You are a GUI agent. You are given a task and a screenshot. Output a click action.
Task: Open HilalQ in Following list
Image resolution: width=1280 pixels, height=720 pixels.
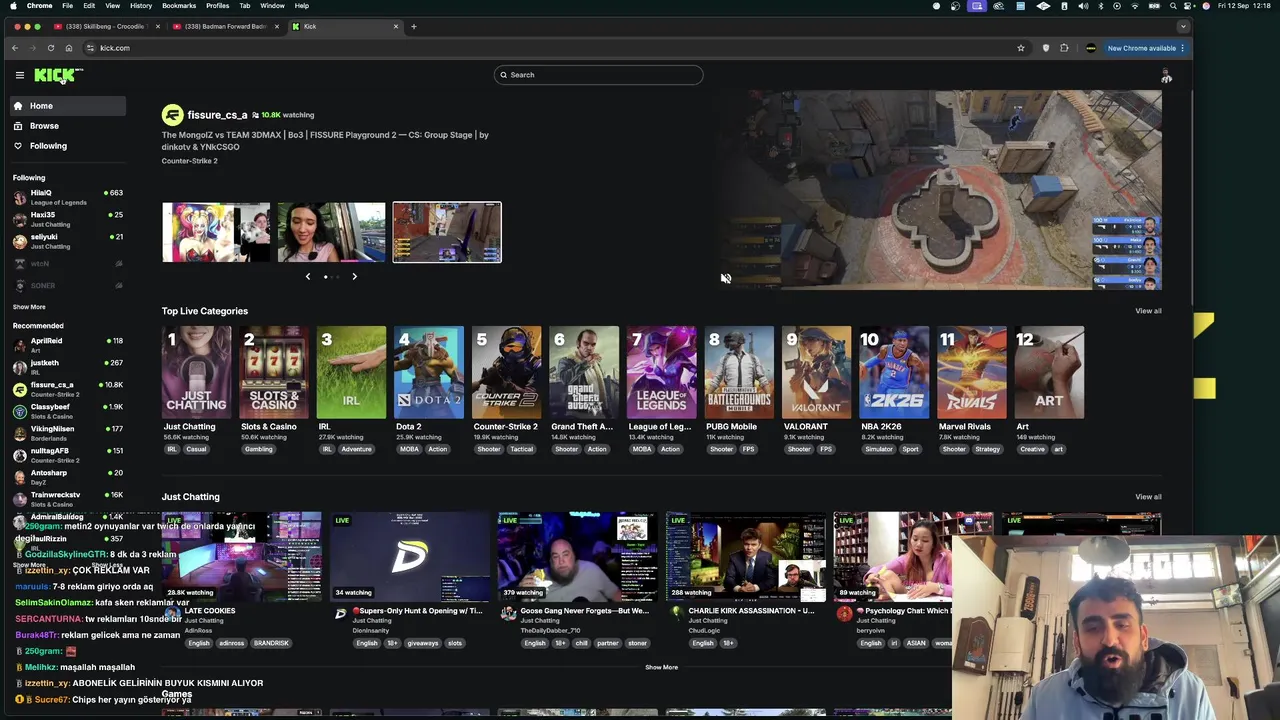(68, 197)
